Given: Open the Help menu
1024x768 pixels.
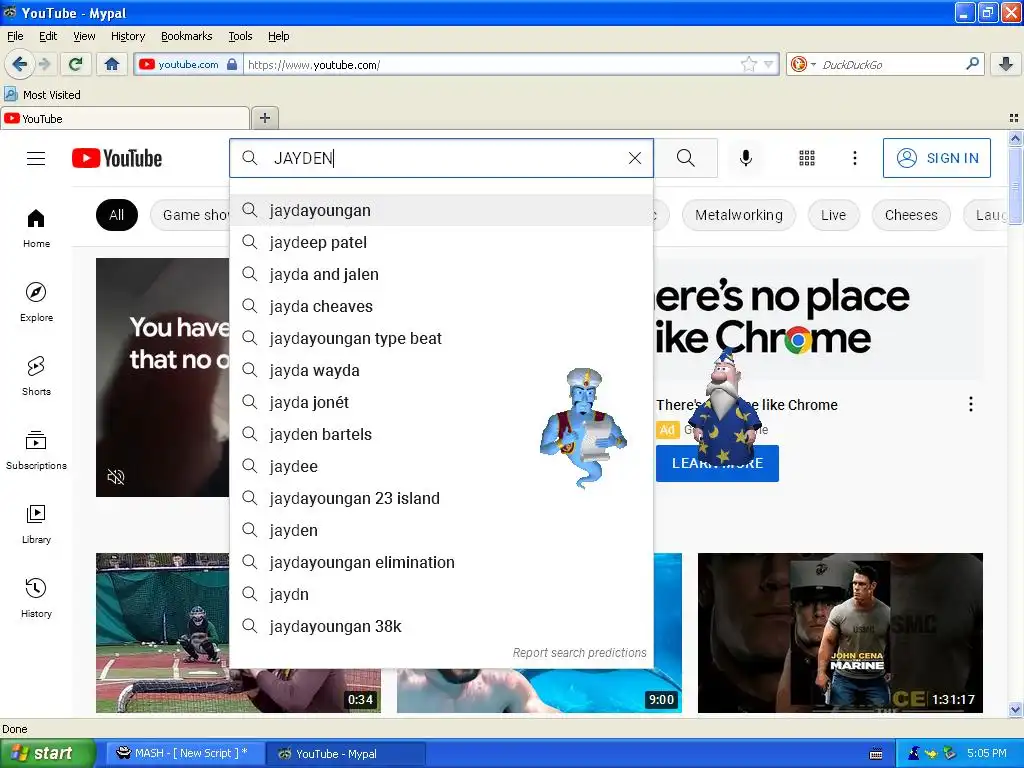Looking at the screenshot, I should 279,36.
